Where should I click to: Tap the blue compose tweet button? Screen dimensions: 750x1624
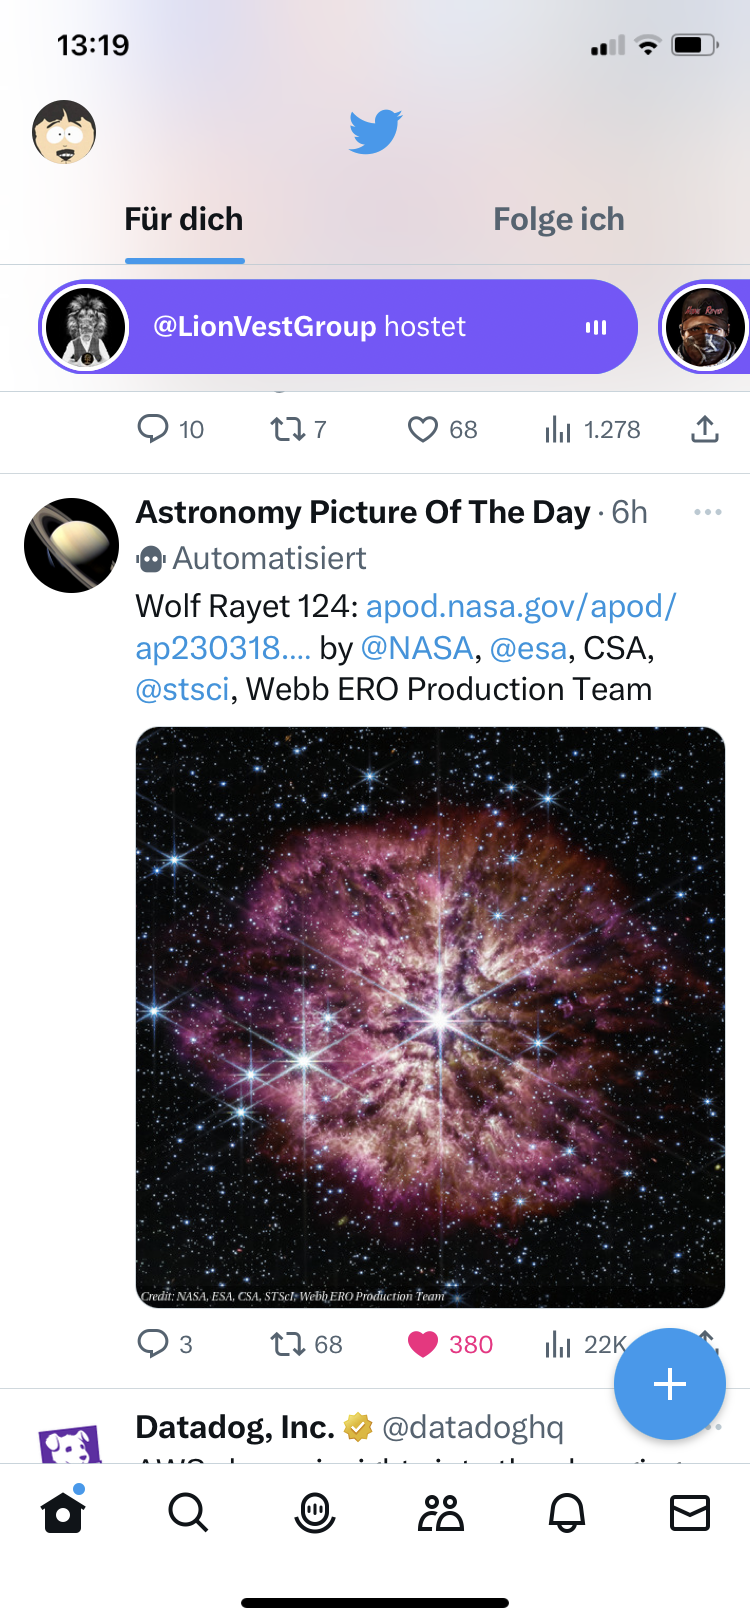click(x=669, y=1384)
